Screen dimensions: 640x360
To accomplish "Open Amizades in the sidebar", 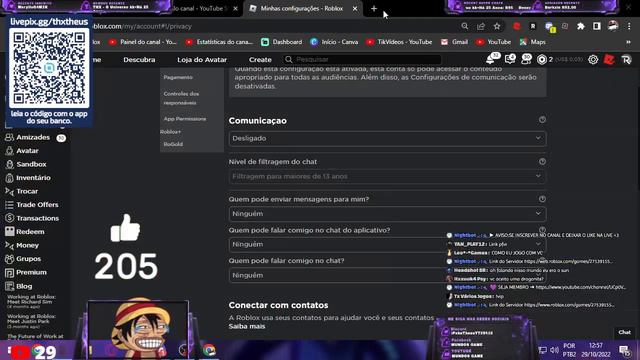I will point(33,138).
